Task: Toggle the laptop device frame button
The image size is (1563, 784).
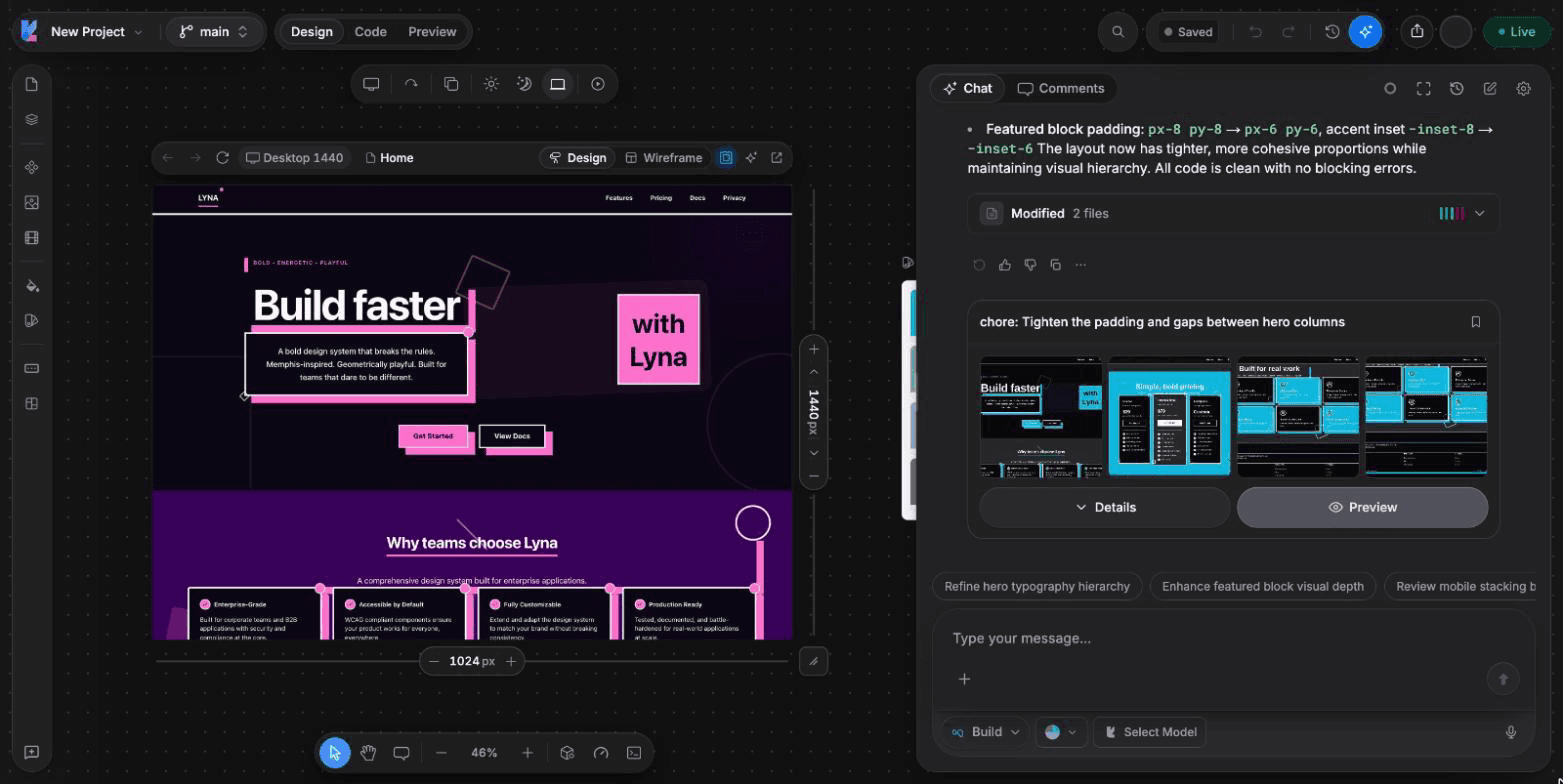Action: [557, 84]
